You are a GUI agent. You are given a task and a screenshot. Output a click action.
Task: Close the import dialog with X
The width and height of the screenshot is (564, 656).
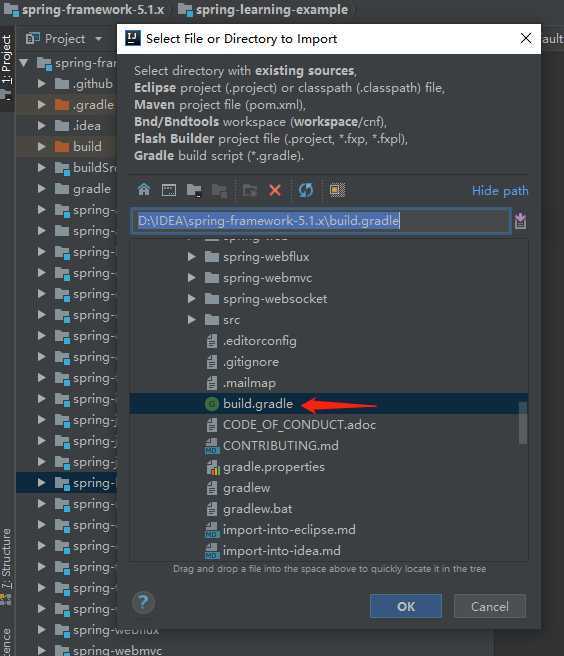[x=526, y=38]
